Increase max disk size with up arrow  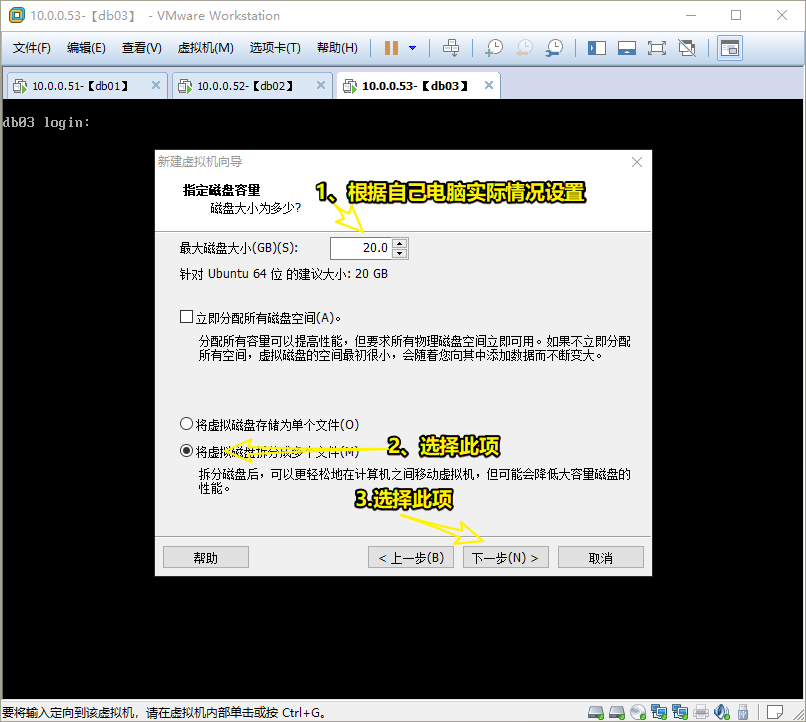point(400,243)
